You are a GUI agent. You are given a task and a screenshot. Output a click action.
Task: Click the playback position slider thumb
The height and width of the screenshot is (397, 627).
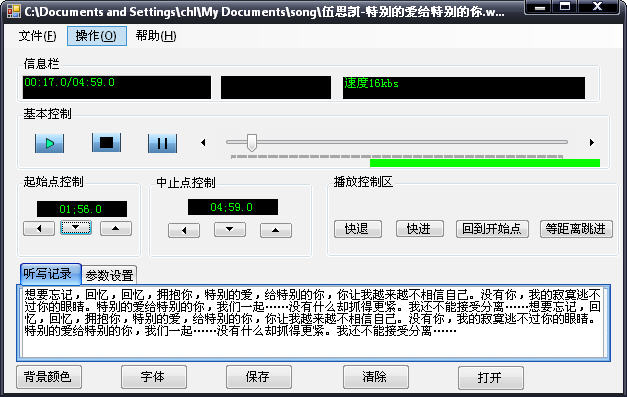coord(252,142)
